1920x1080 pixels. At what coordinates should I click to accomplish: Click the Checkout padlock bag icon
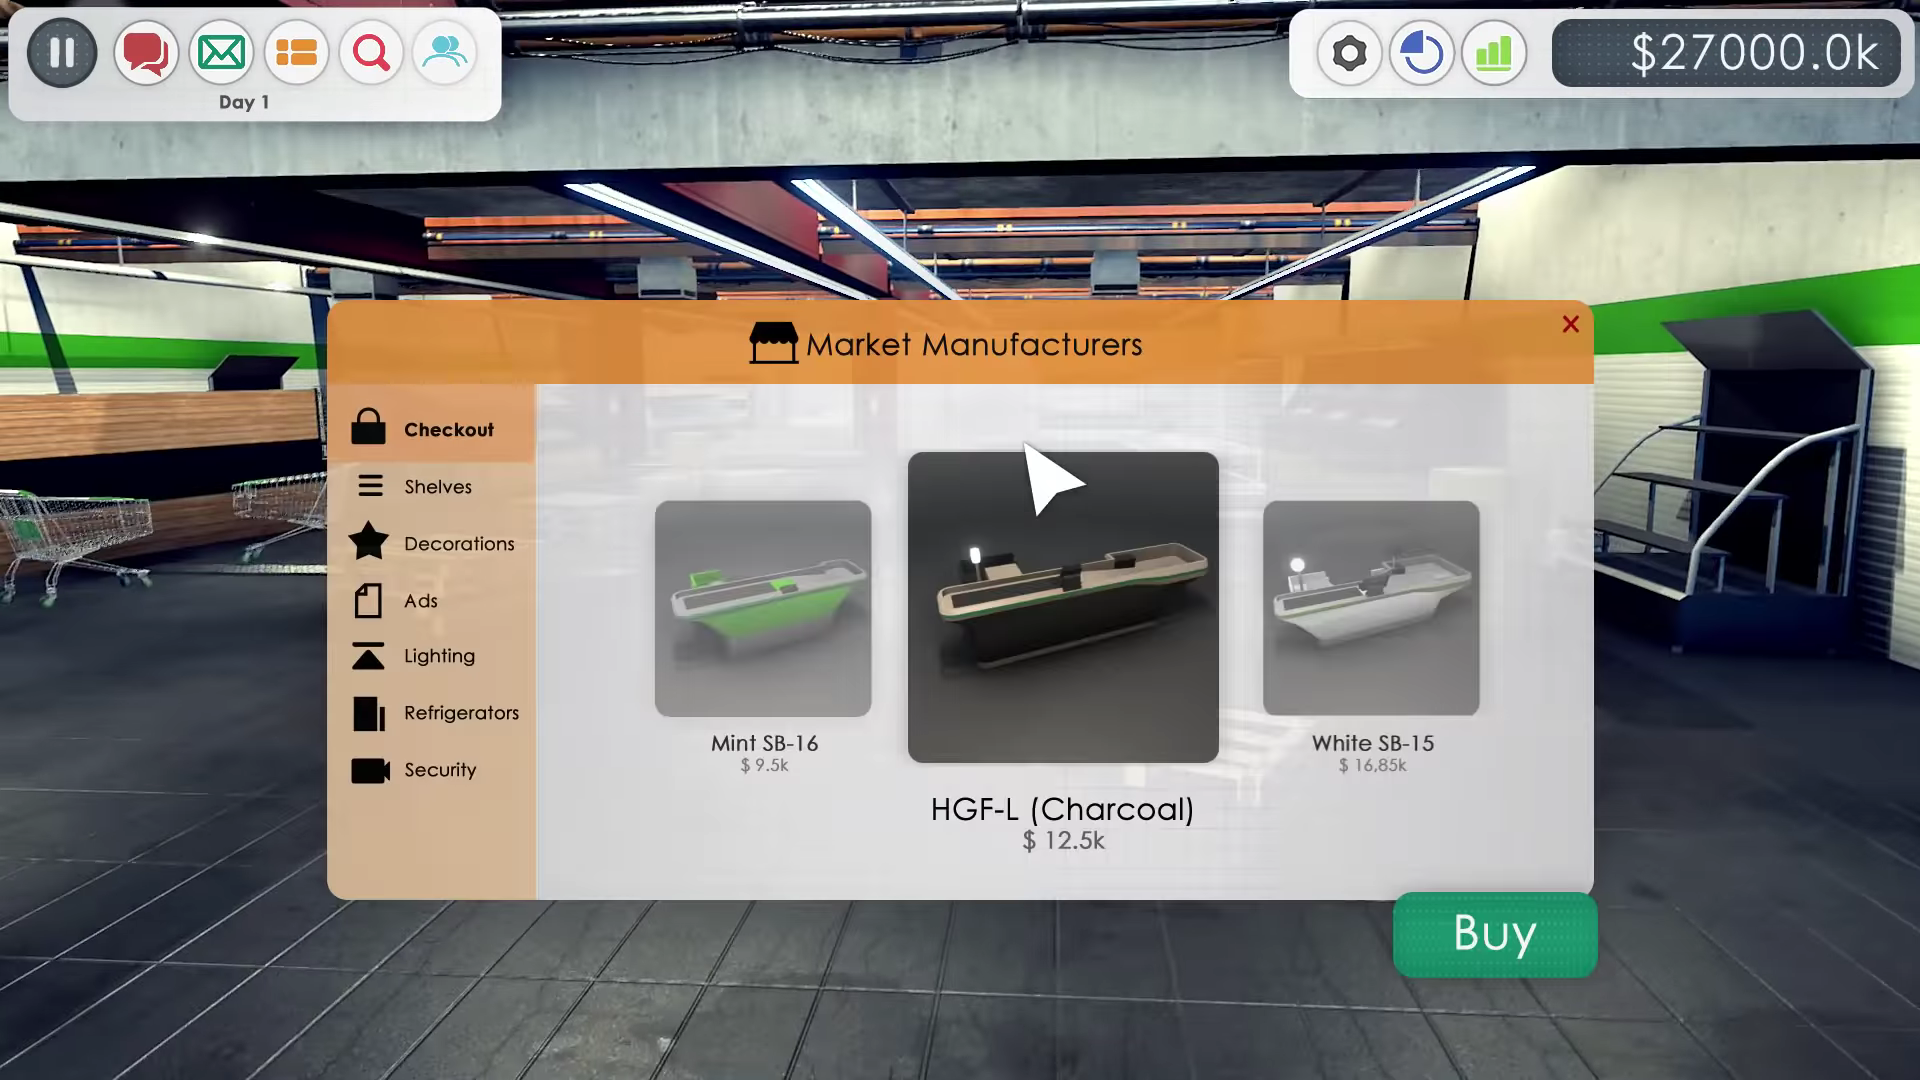pyautogui.click(x=368, y=427)
